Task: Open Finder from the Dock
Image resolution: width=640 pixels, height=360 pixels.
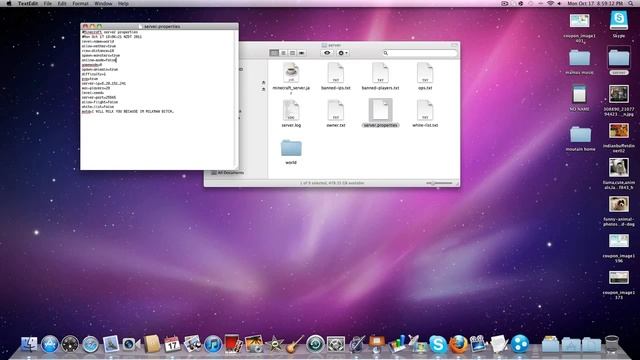Action: 29,344
